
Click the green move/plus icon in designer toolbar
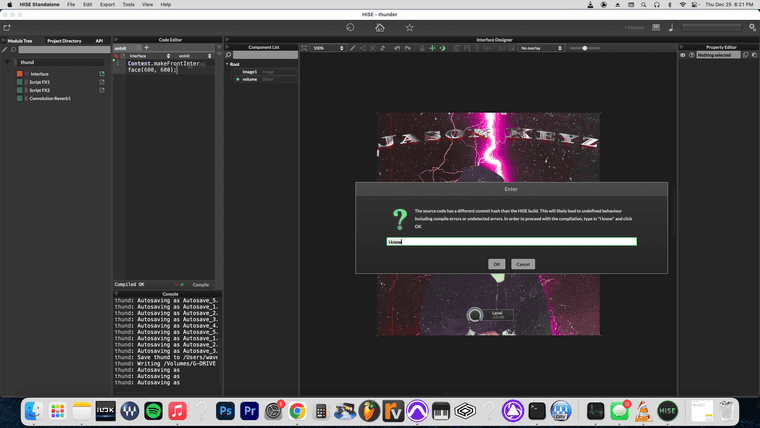point(432,48)
